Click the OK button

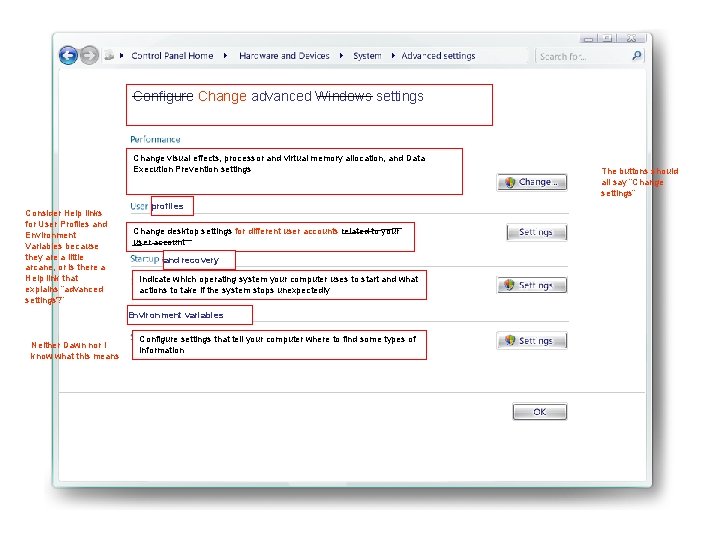(x=540, y=411)
